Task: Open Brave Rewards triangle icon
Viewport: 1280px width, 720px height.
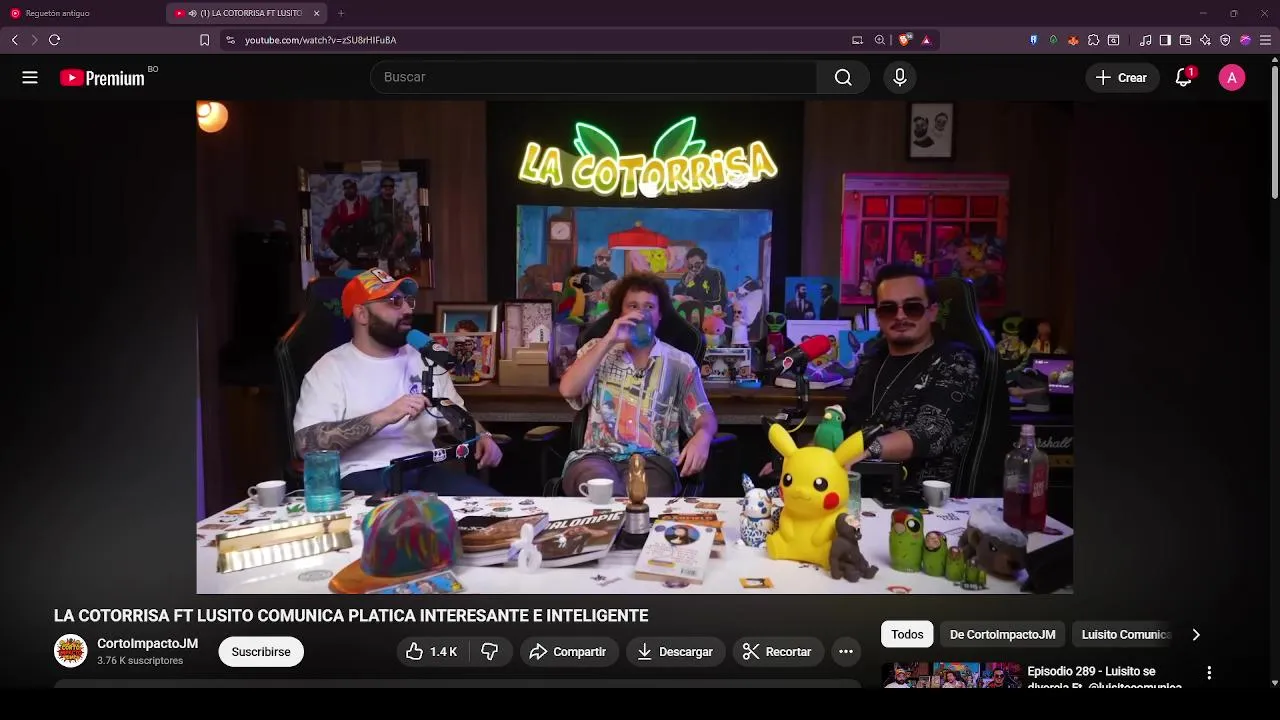Action: 926,40
